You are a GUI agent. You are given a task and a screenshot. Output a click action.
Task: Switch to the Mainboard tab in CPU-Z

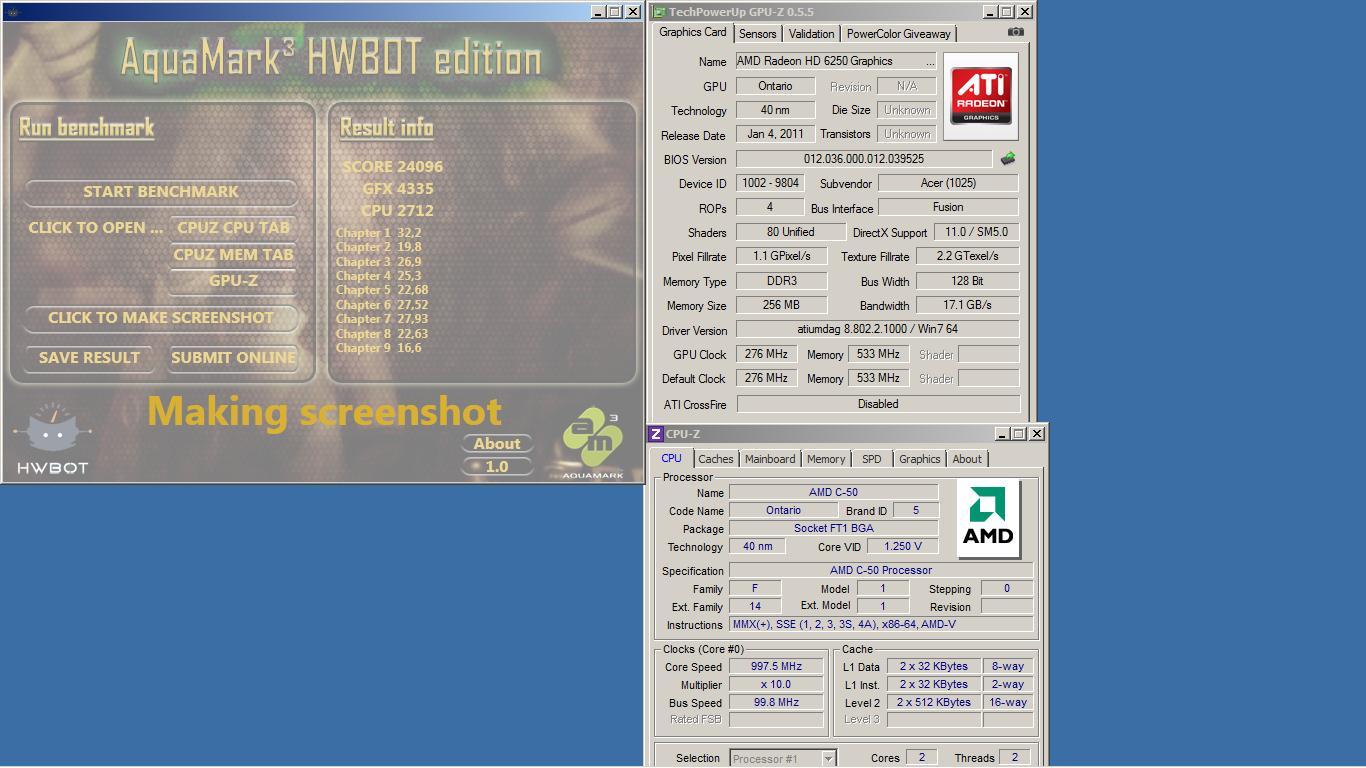tap(770, 459)
